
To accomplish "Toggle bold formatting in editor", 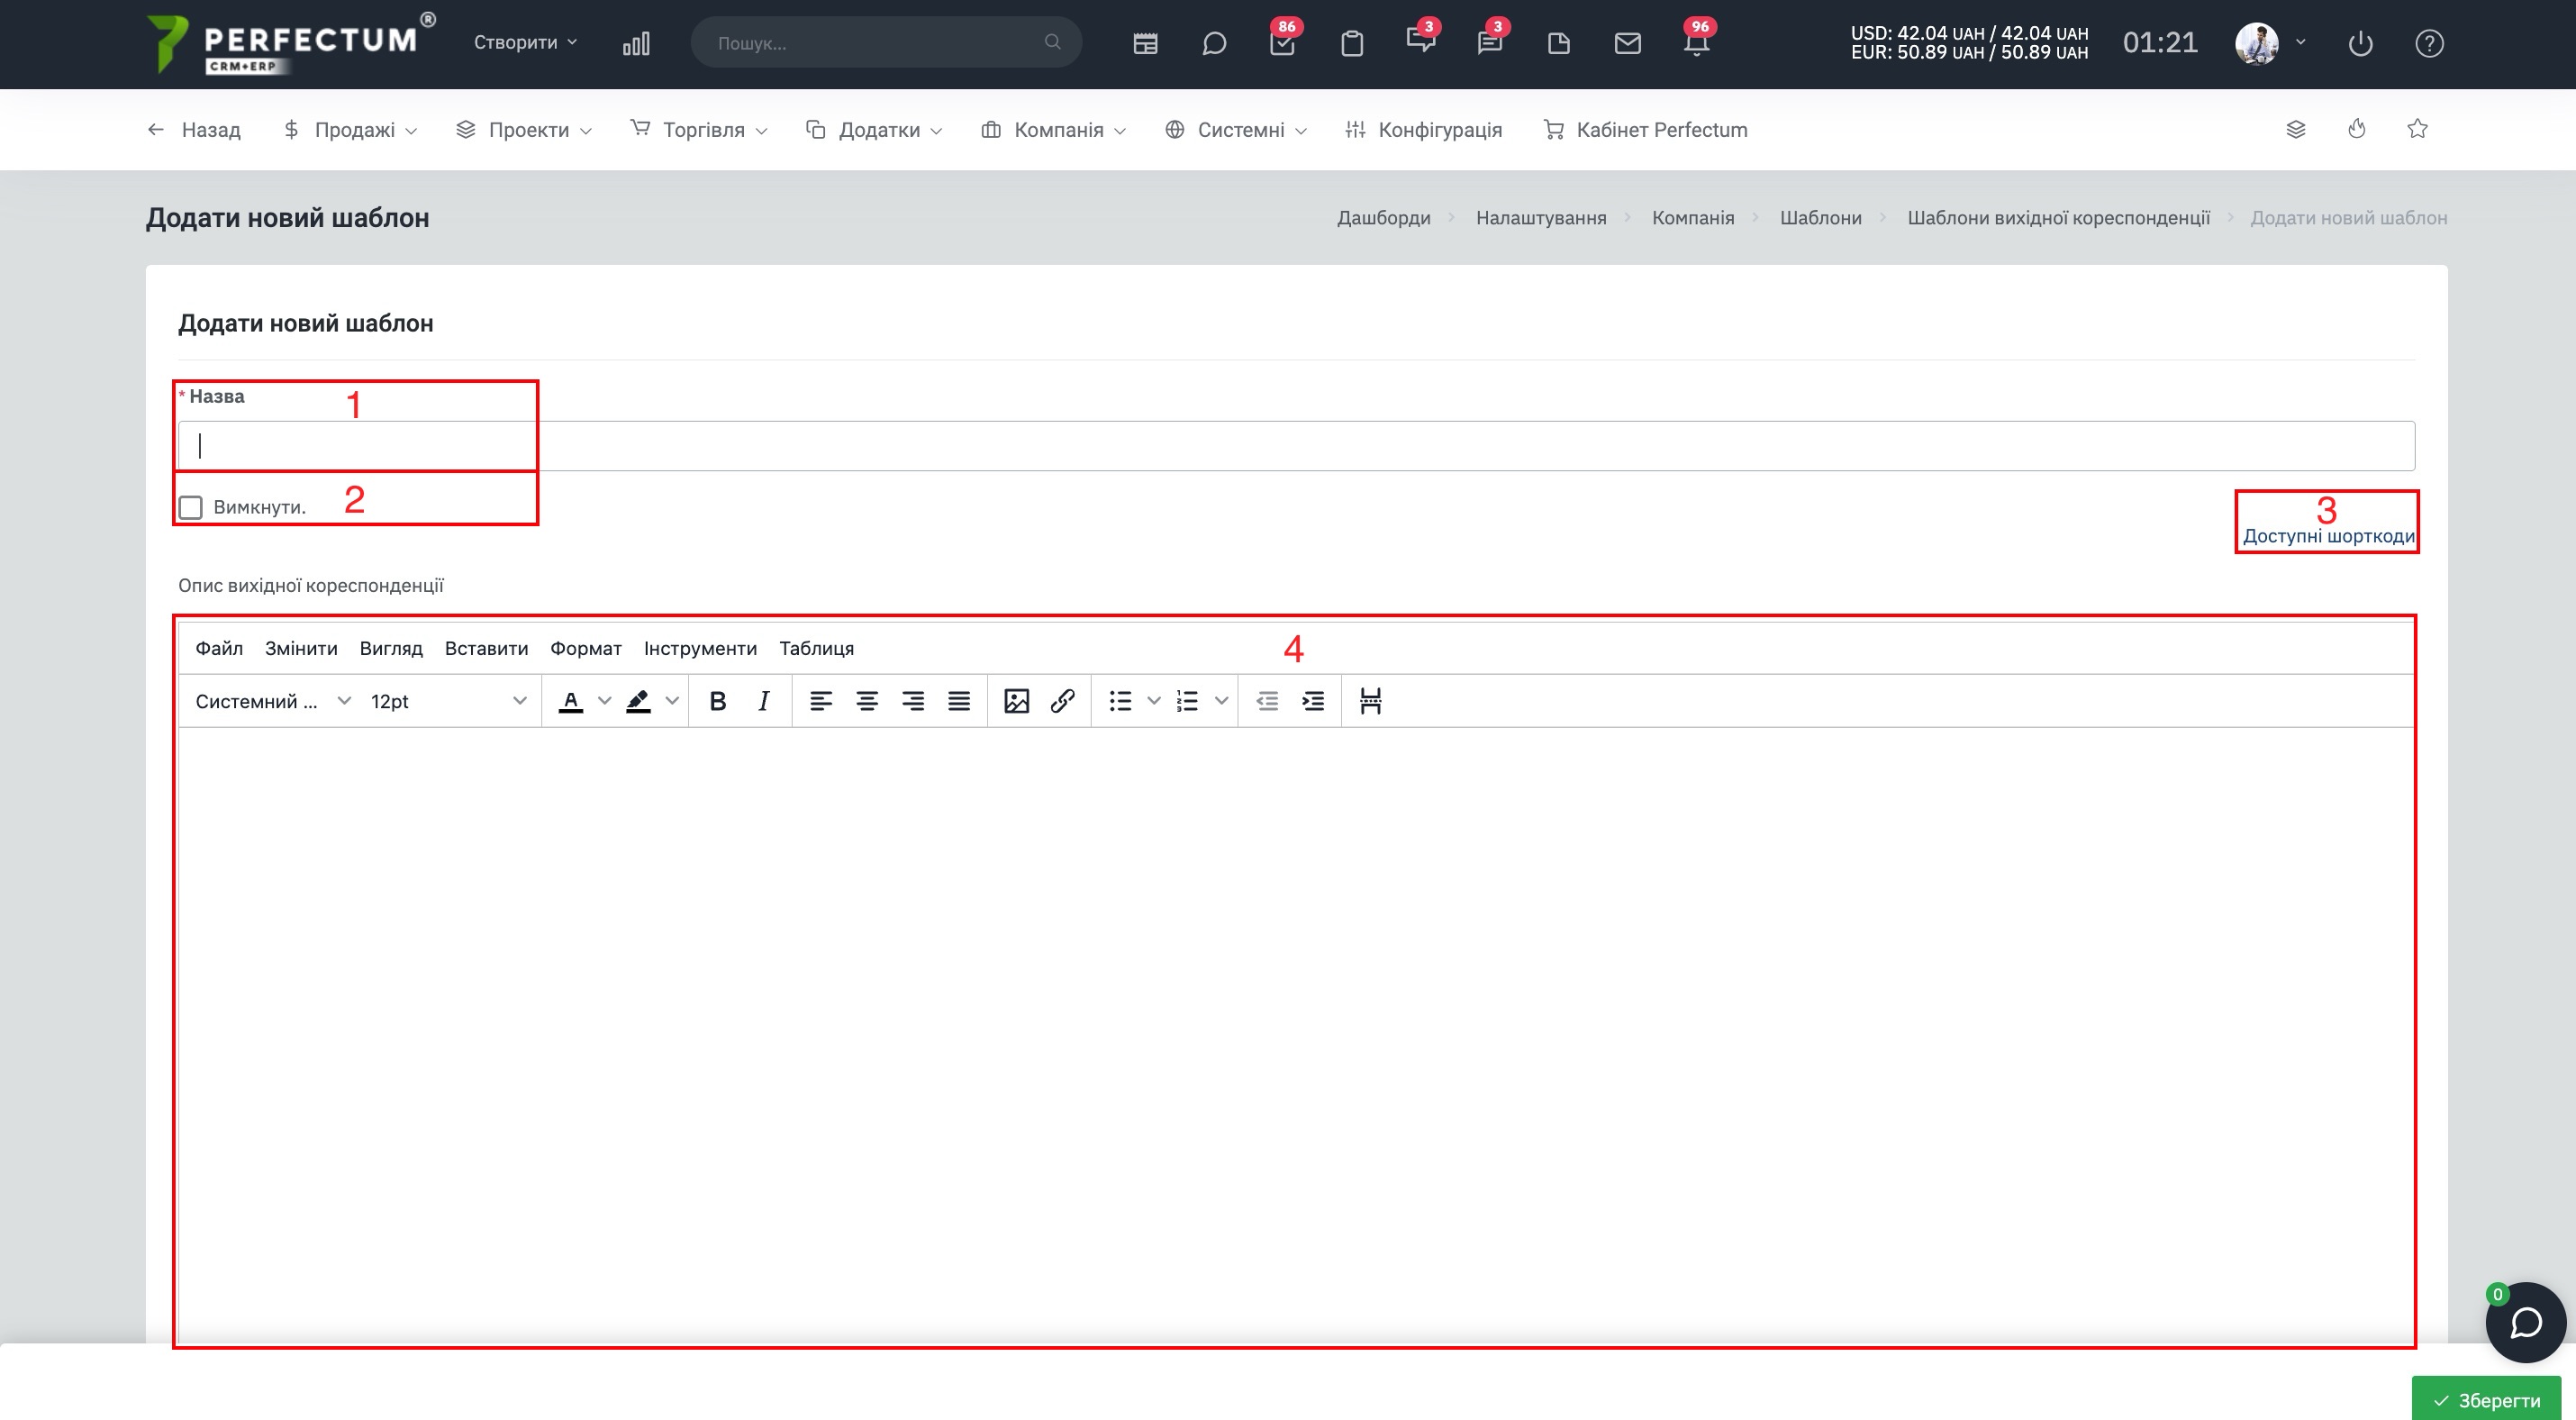I will point(718,701).
